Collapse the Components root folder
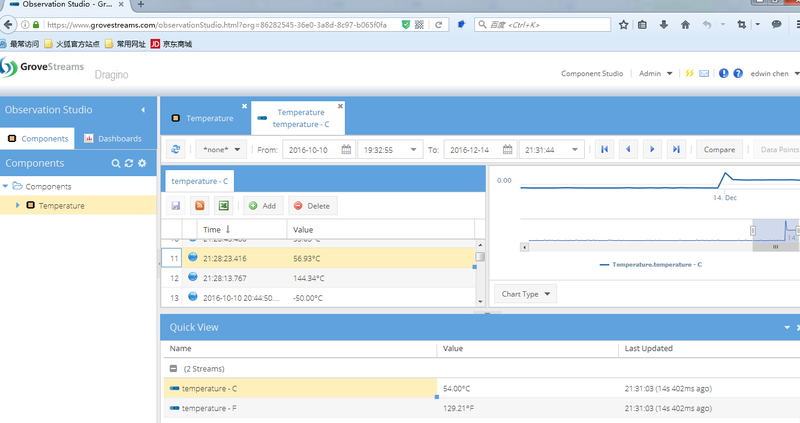The image size is (800, 423). click(x=6, y=186)
